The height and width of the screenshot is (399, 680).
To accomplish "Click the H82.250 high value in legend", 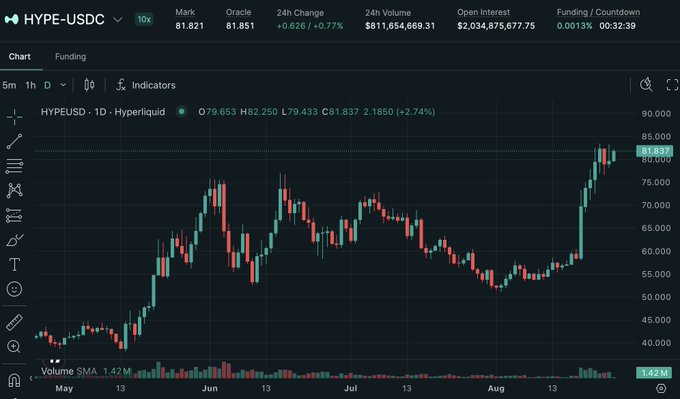I will coord(259,112).
